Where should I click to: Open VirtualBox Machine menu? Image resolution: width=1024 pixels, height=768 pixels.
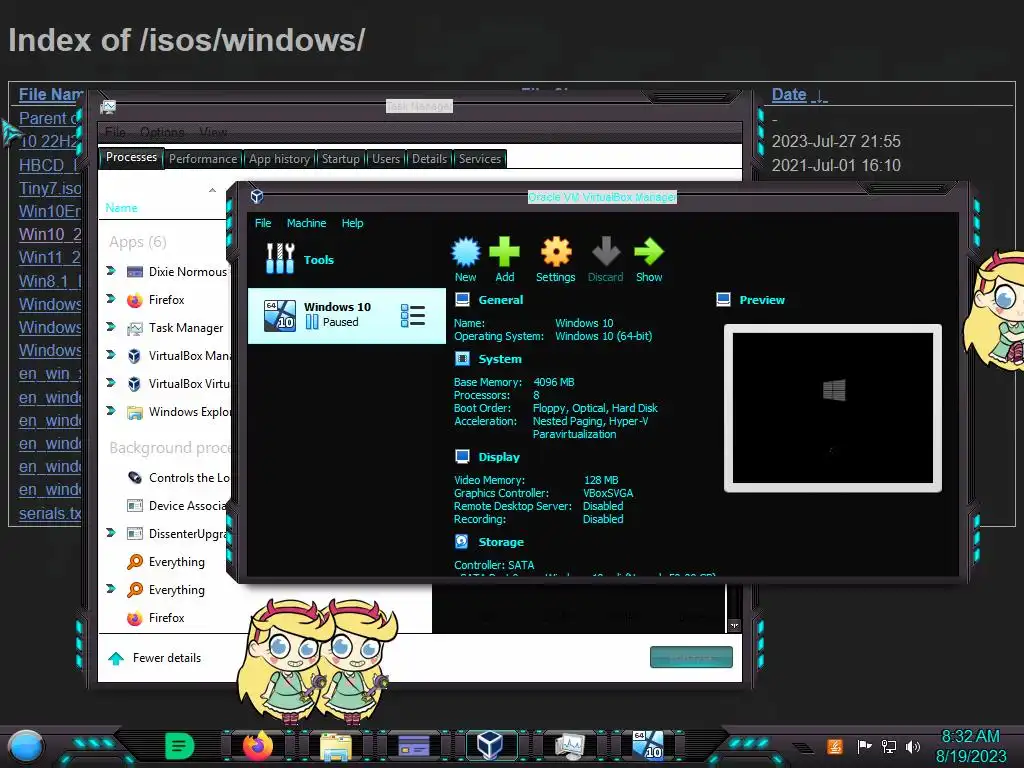pyautogui.click(x=306, y=223)
